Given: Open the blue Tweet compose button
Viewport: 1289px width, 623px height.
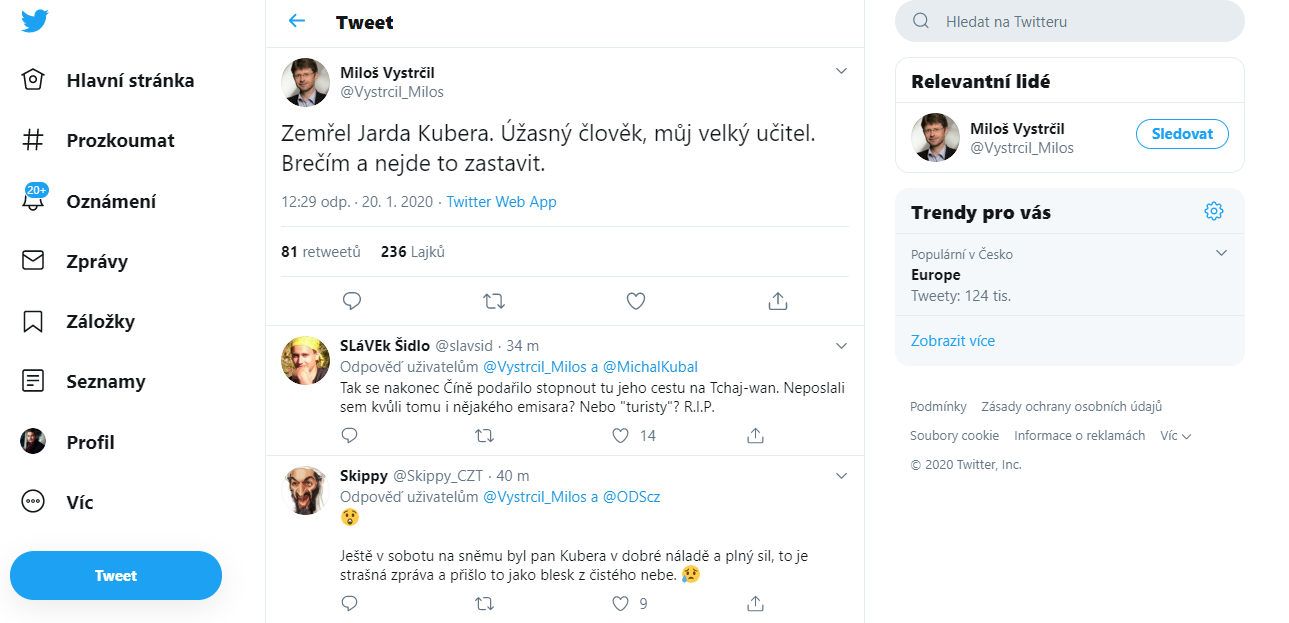Looking at the screenshot, I should [x=116, y=575].
